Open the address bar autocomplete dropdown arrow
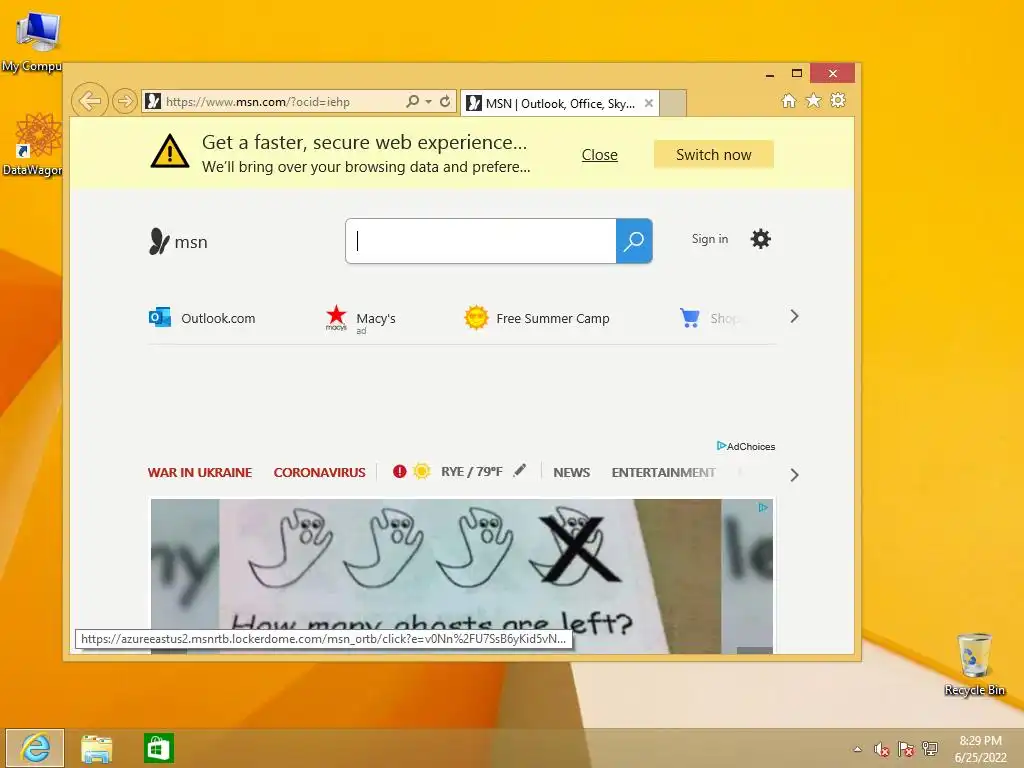The width and height of the screenshot is (1024, 768). (x=428, y=102)
